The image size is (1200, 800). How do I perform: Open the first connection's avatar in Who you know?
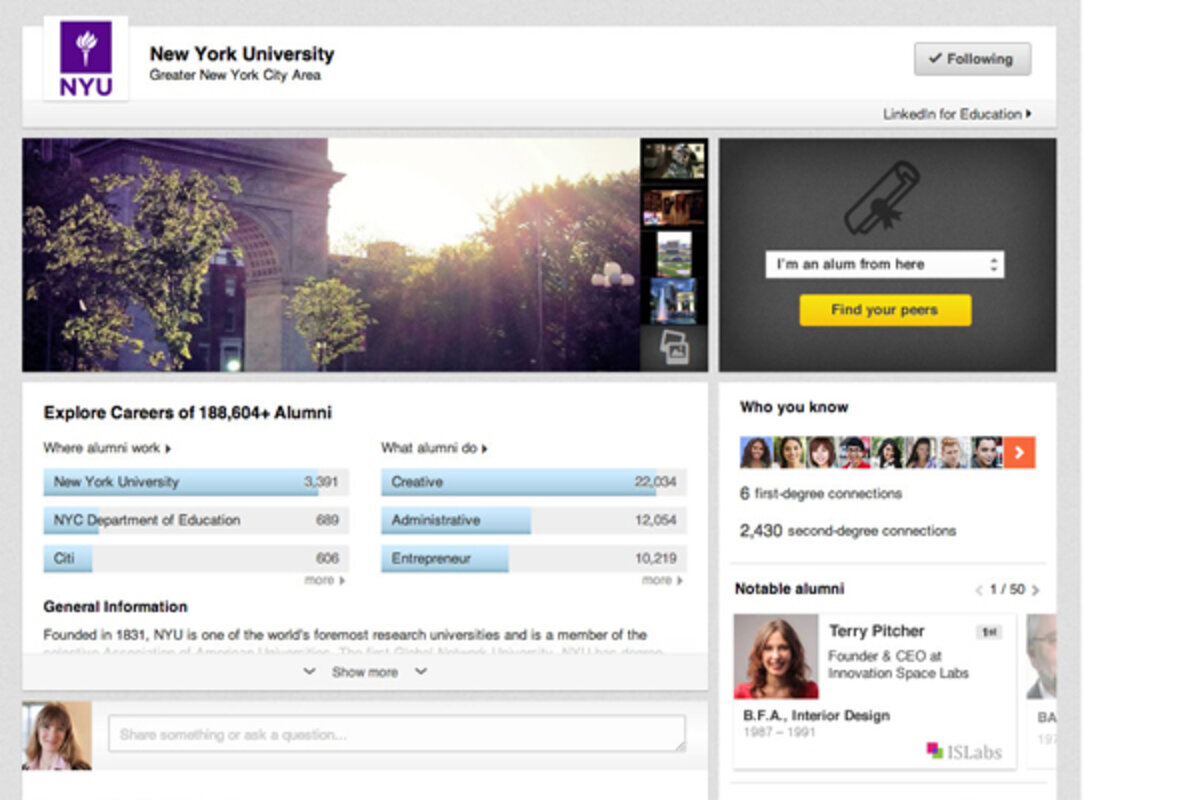coord(756,453)
